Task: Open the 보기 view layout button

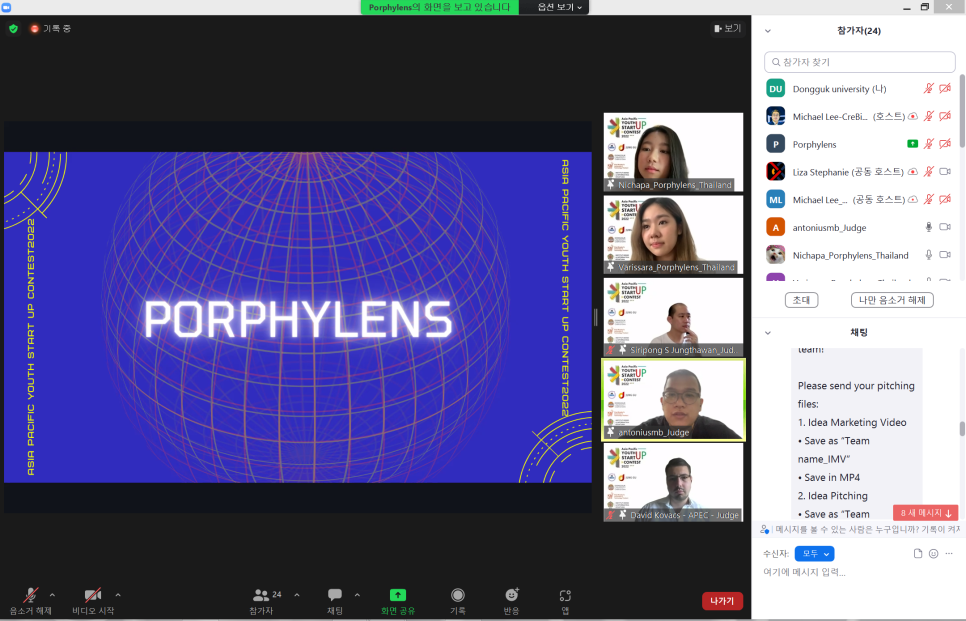Action: pos(728,28)
